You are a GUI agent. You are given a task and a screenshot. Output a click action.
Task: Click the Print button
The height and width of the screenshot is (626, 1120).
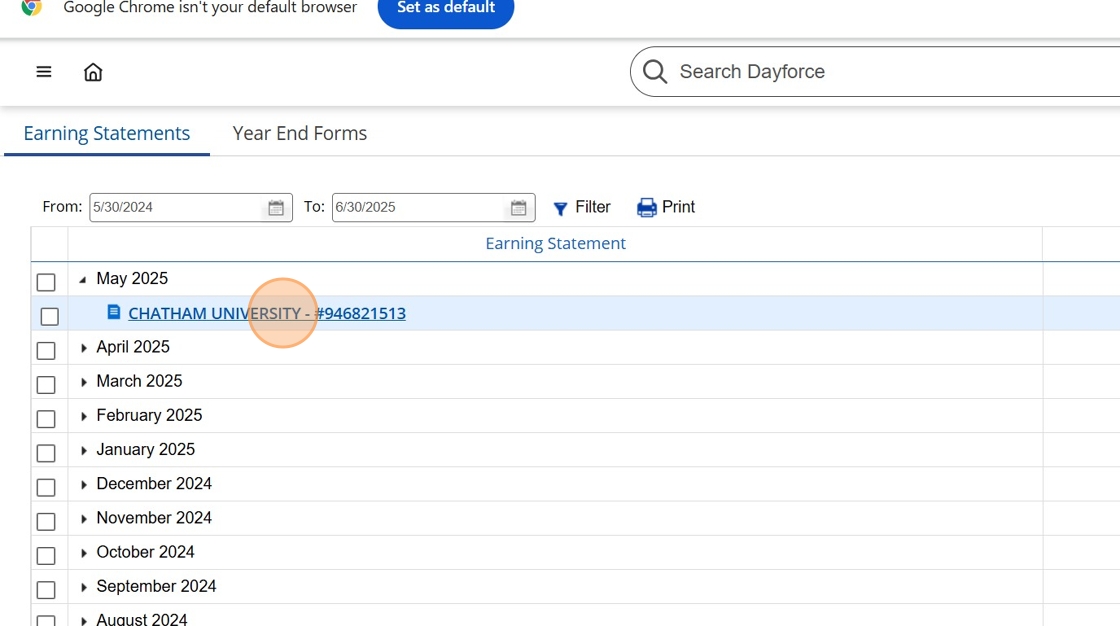pyautogui.click(x=666, y=207)
